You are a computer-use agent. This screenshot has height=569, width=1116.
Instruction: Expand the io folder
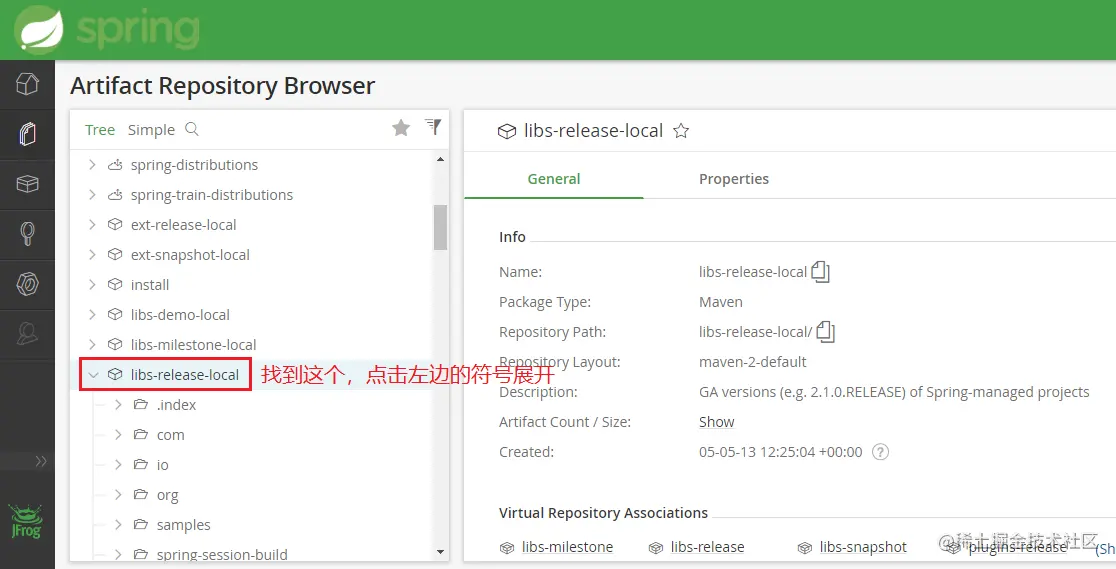118,464
